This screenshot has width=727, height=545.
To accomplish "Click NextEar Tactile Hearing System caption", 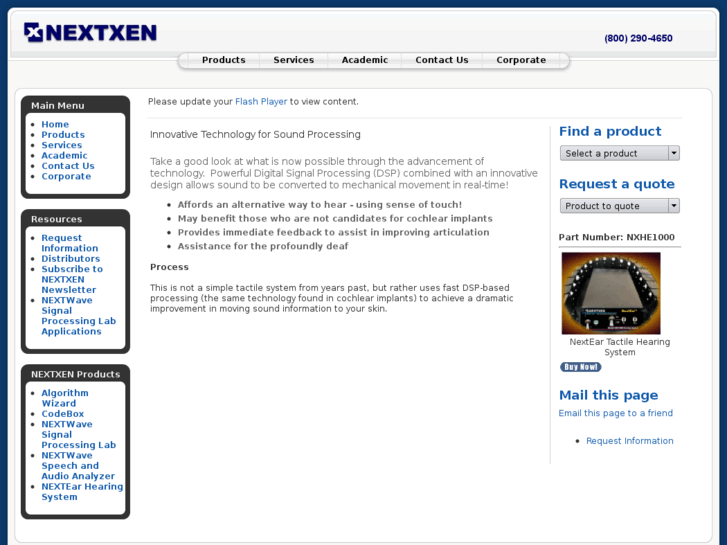I will [x=619, y=347].
